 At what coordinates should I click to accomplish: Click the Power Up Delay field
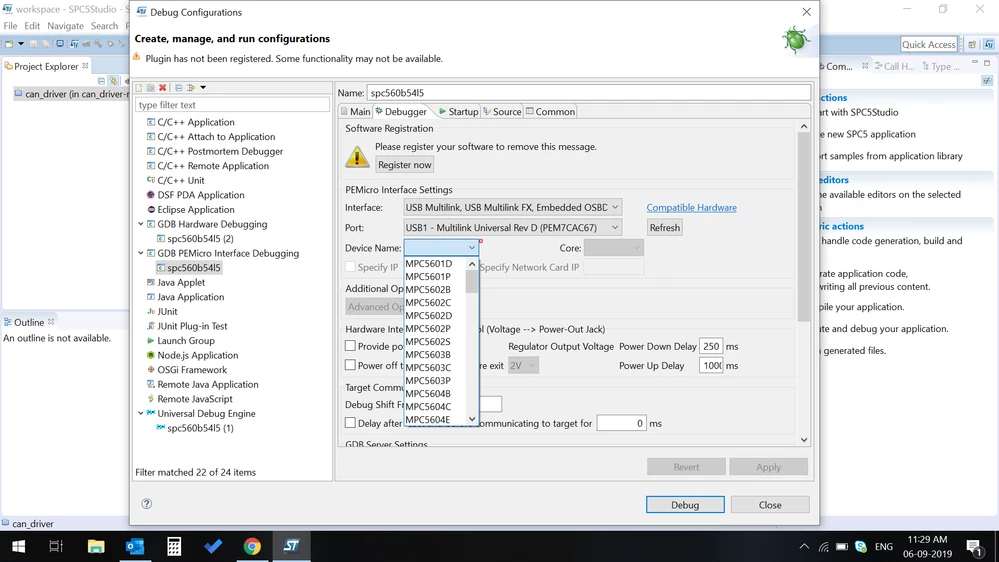tap(711, 366)
